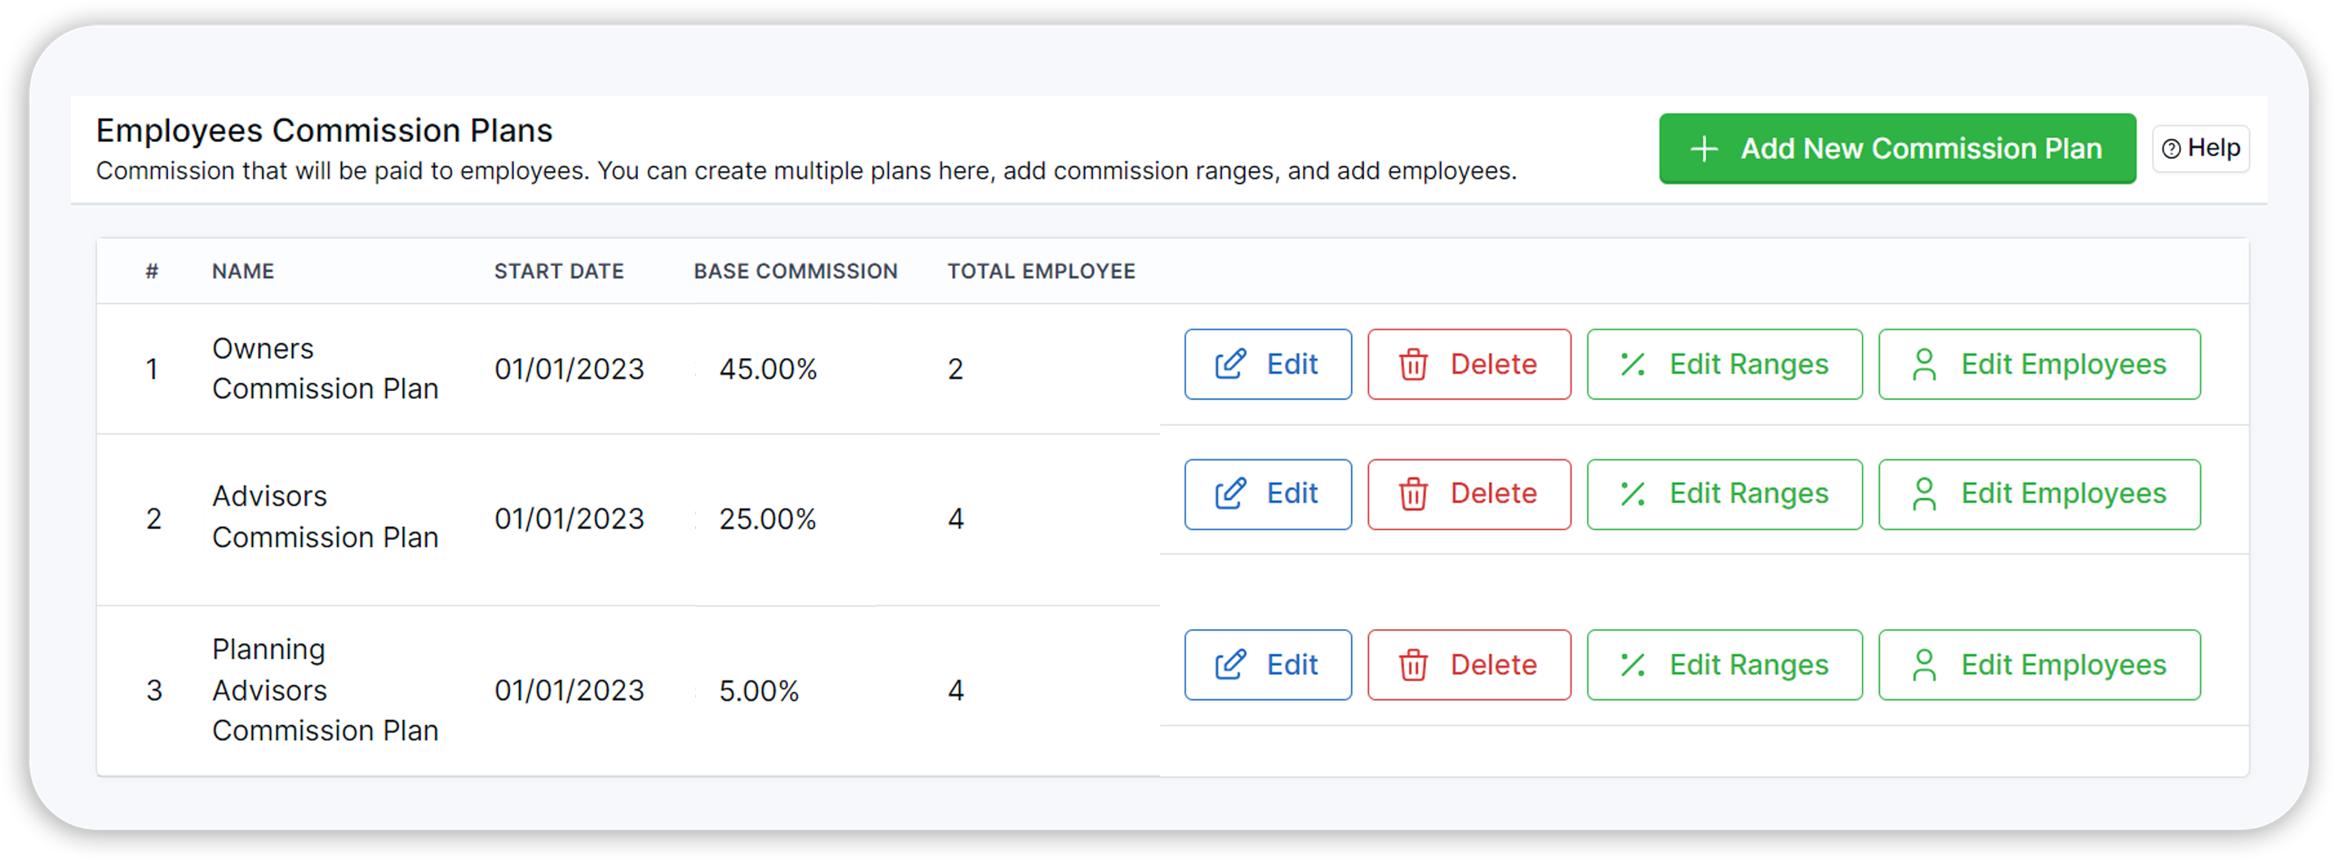This screenshot has height=860, width=2335.
Task: Edit the plan with 25.00% base commission
Action: point(1268,494)
